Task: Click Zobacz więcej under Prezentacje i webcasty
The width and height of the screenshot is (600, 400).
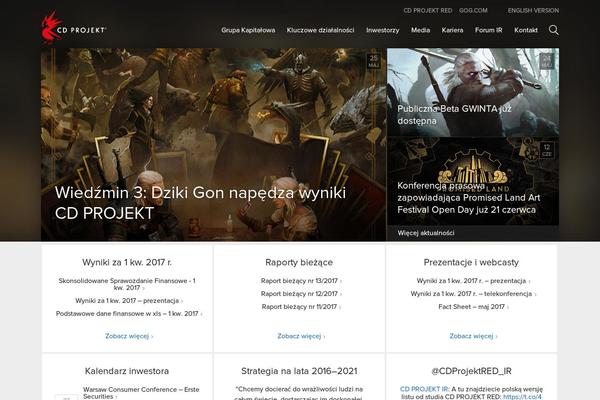Action: click(x=473, y=336)
